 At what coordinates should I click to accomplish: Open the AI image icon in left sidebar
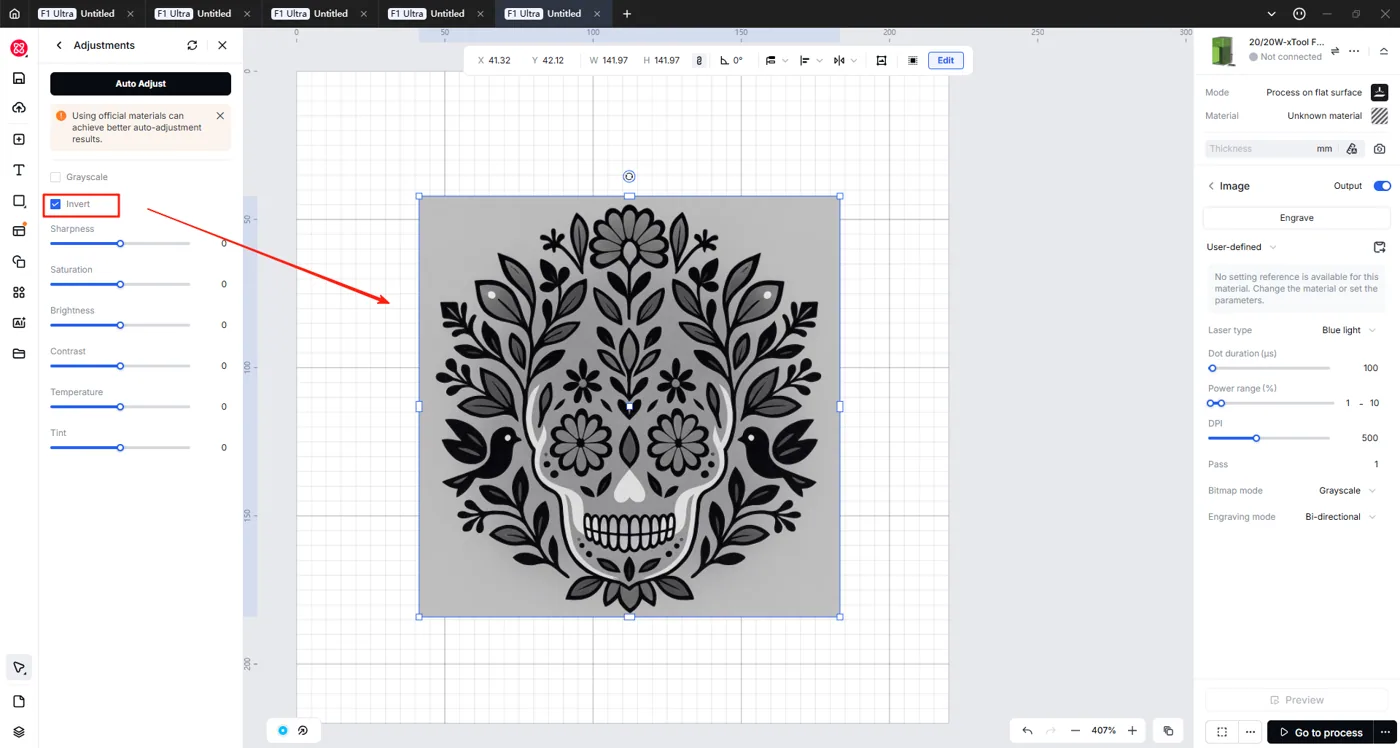click(18, 323)
